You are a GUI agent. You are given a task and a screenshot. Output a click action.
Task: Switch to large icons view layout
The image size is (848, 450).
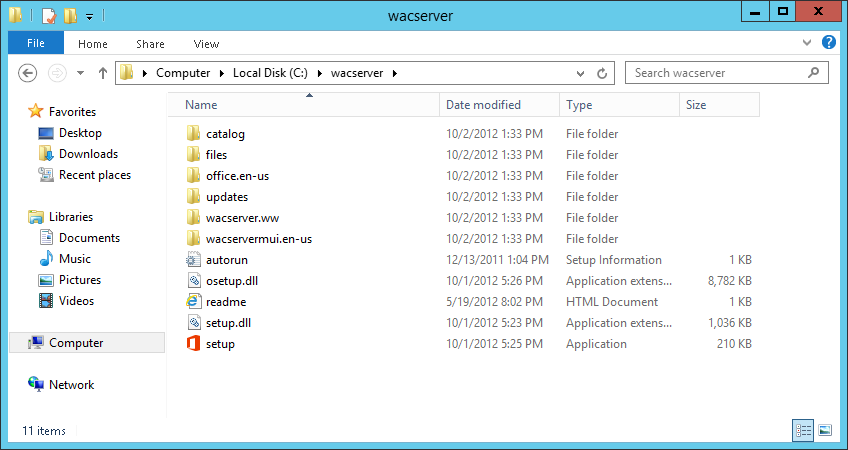coord(825,431)
